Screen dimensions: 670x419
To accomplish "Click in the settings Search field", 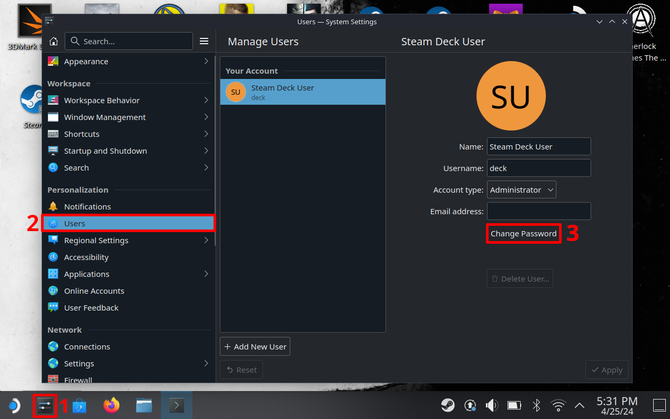I will point(129,41).
